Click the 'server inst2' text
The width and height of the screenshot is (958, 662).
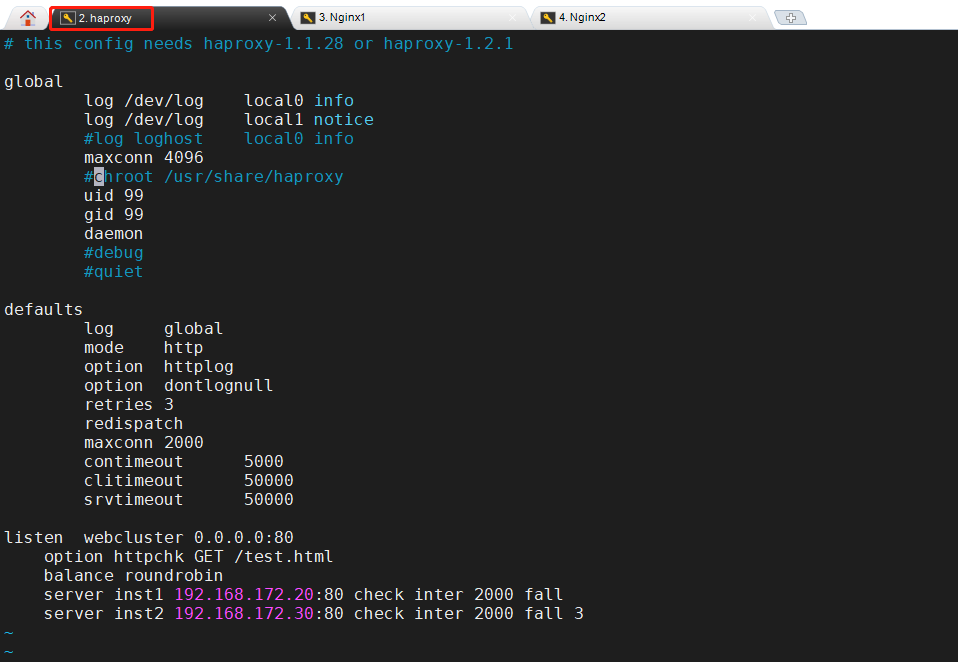pyautogui.click(x=104, y=614)
